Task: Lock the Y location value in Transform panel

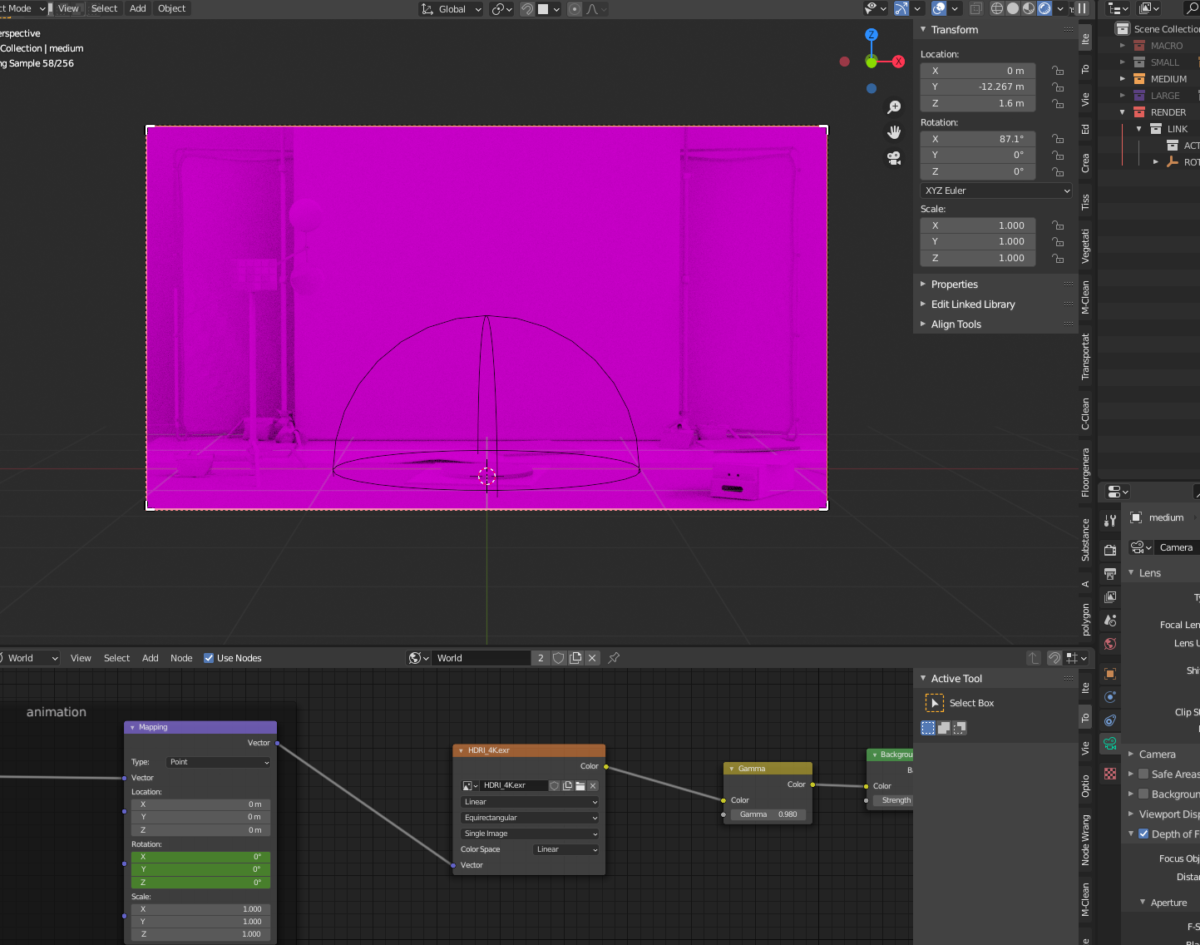Action: [x=1057, y=87]
